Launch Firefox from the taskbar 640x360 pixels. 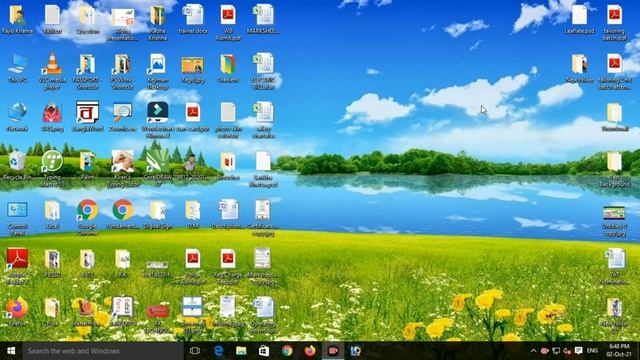coord(310,351)
